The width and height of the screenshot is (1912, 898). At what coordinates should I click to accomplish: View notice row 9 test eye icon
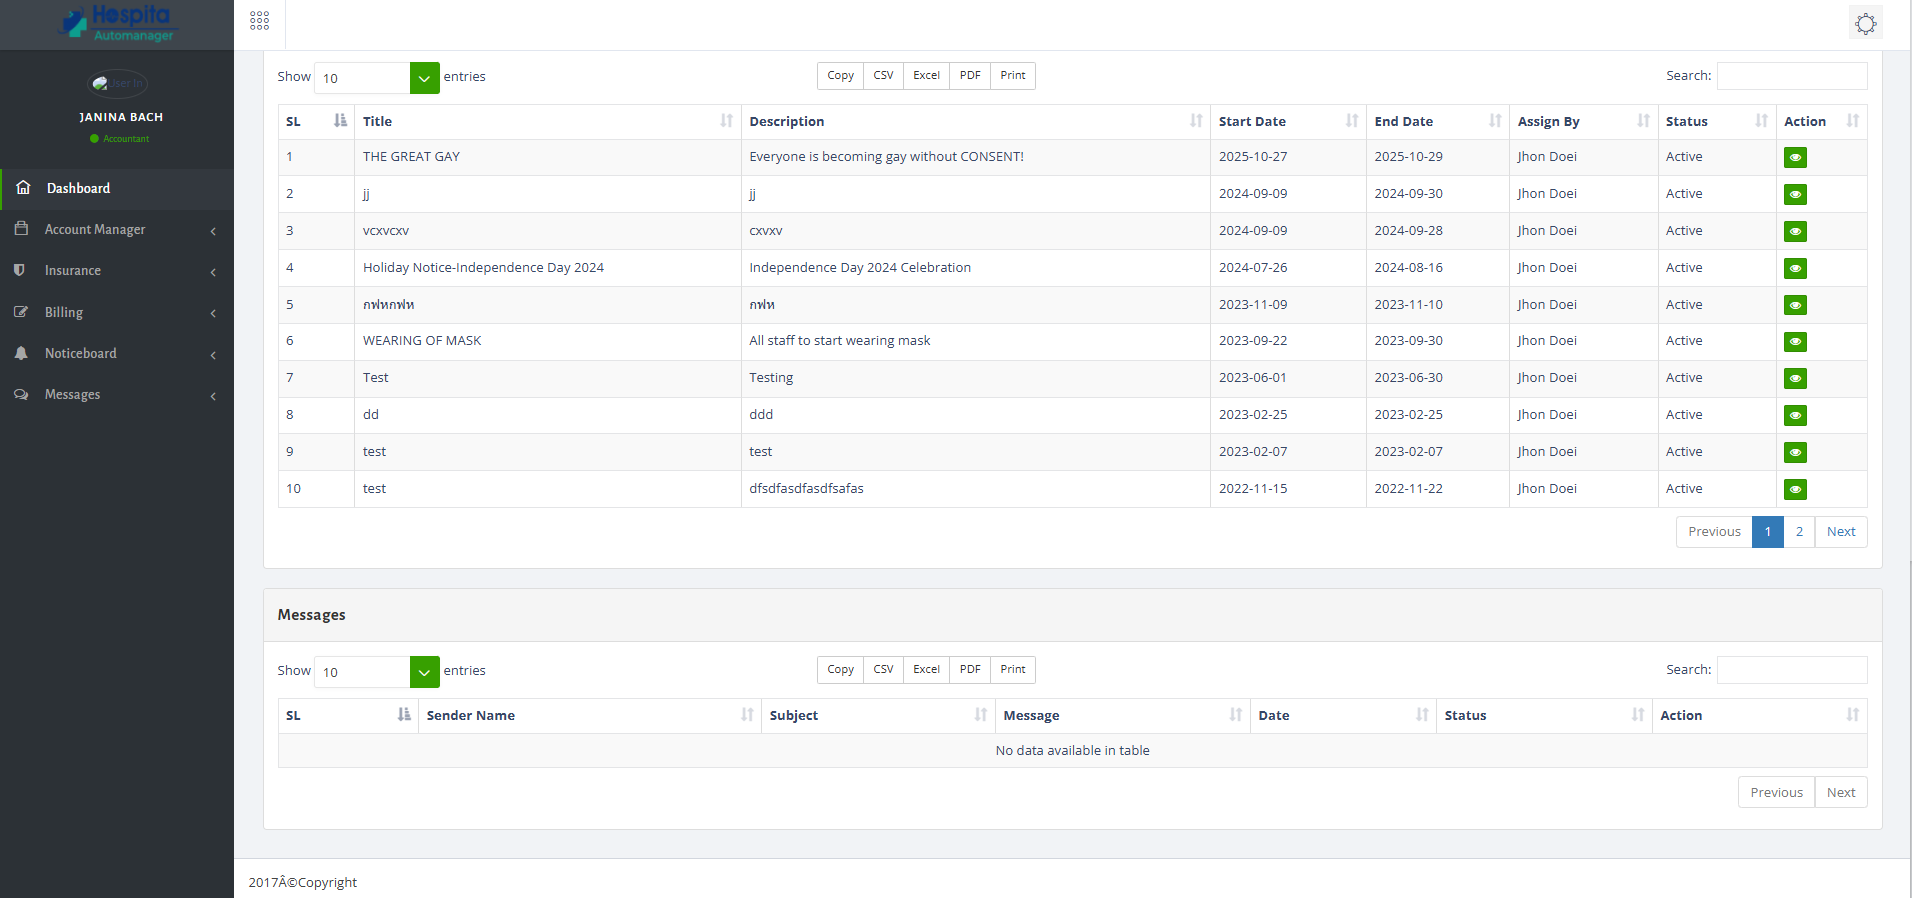click(1795, 452)
